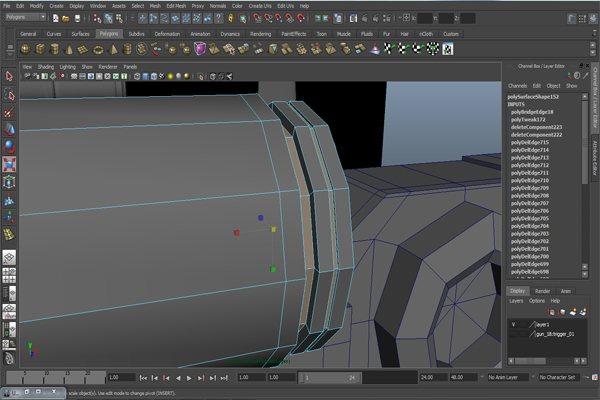Go to start of playback range
Viewport: 600px width, 400px height.
(143, 378)
